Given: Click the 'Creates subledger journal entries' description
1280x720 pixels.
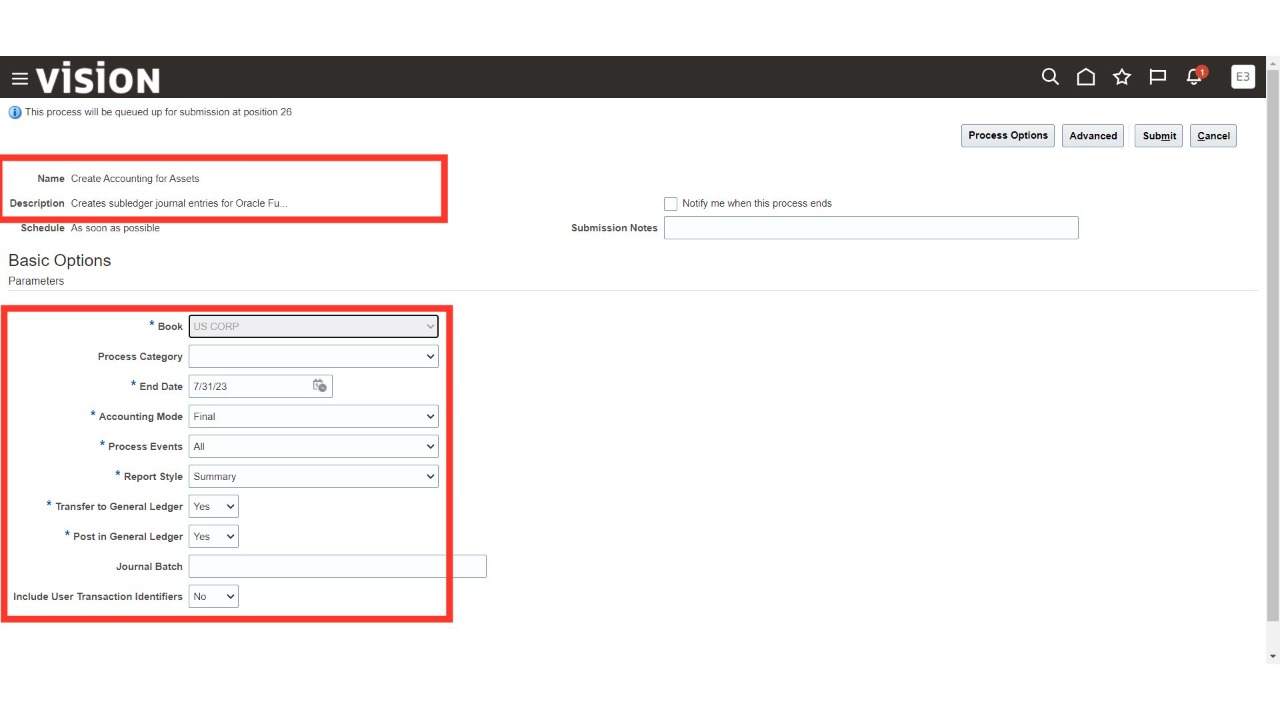Looking at the screenshot, I should 179,203.
